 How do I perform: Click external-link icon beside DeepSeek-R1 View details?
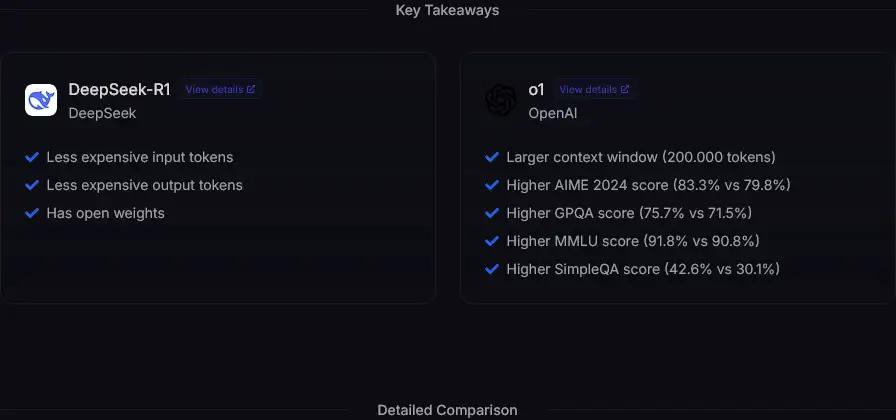(x=251, y=89)
